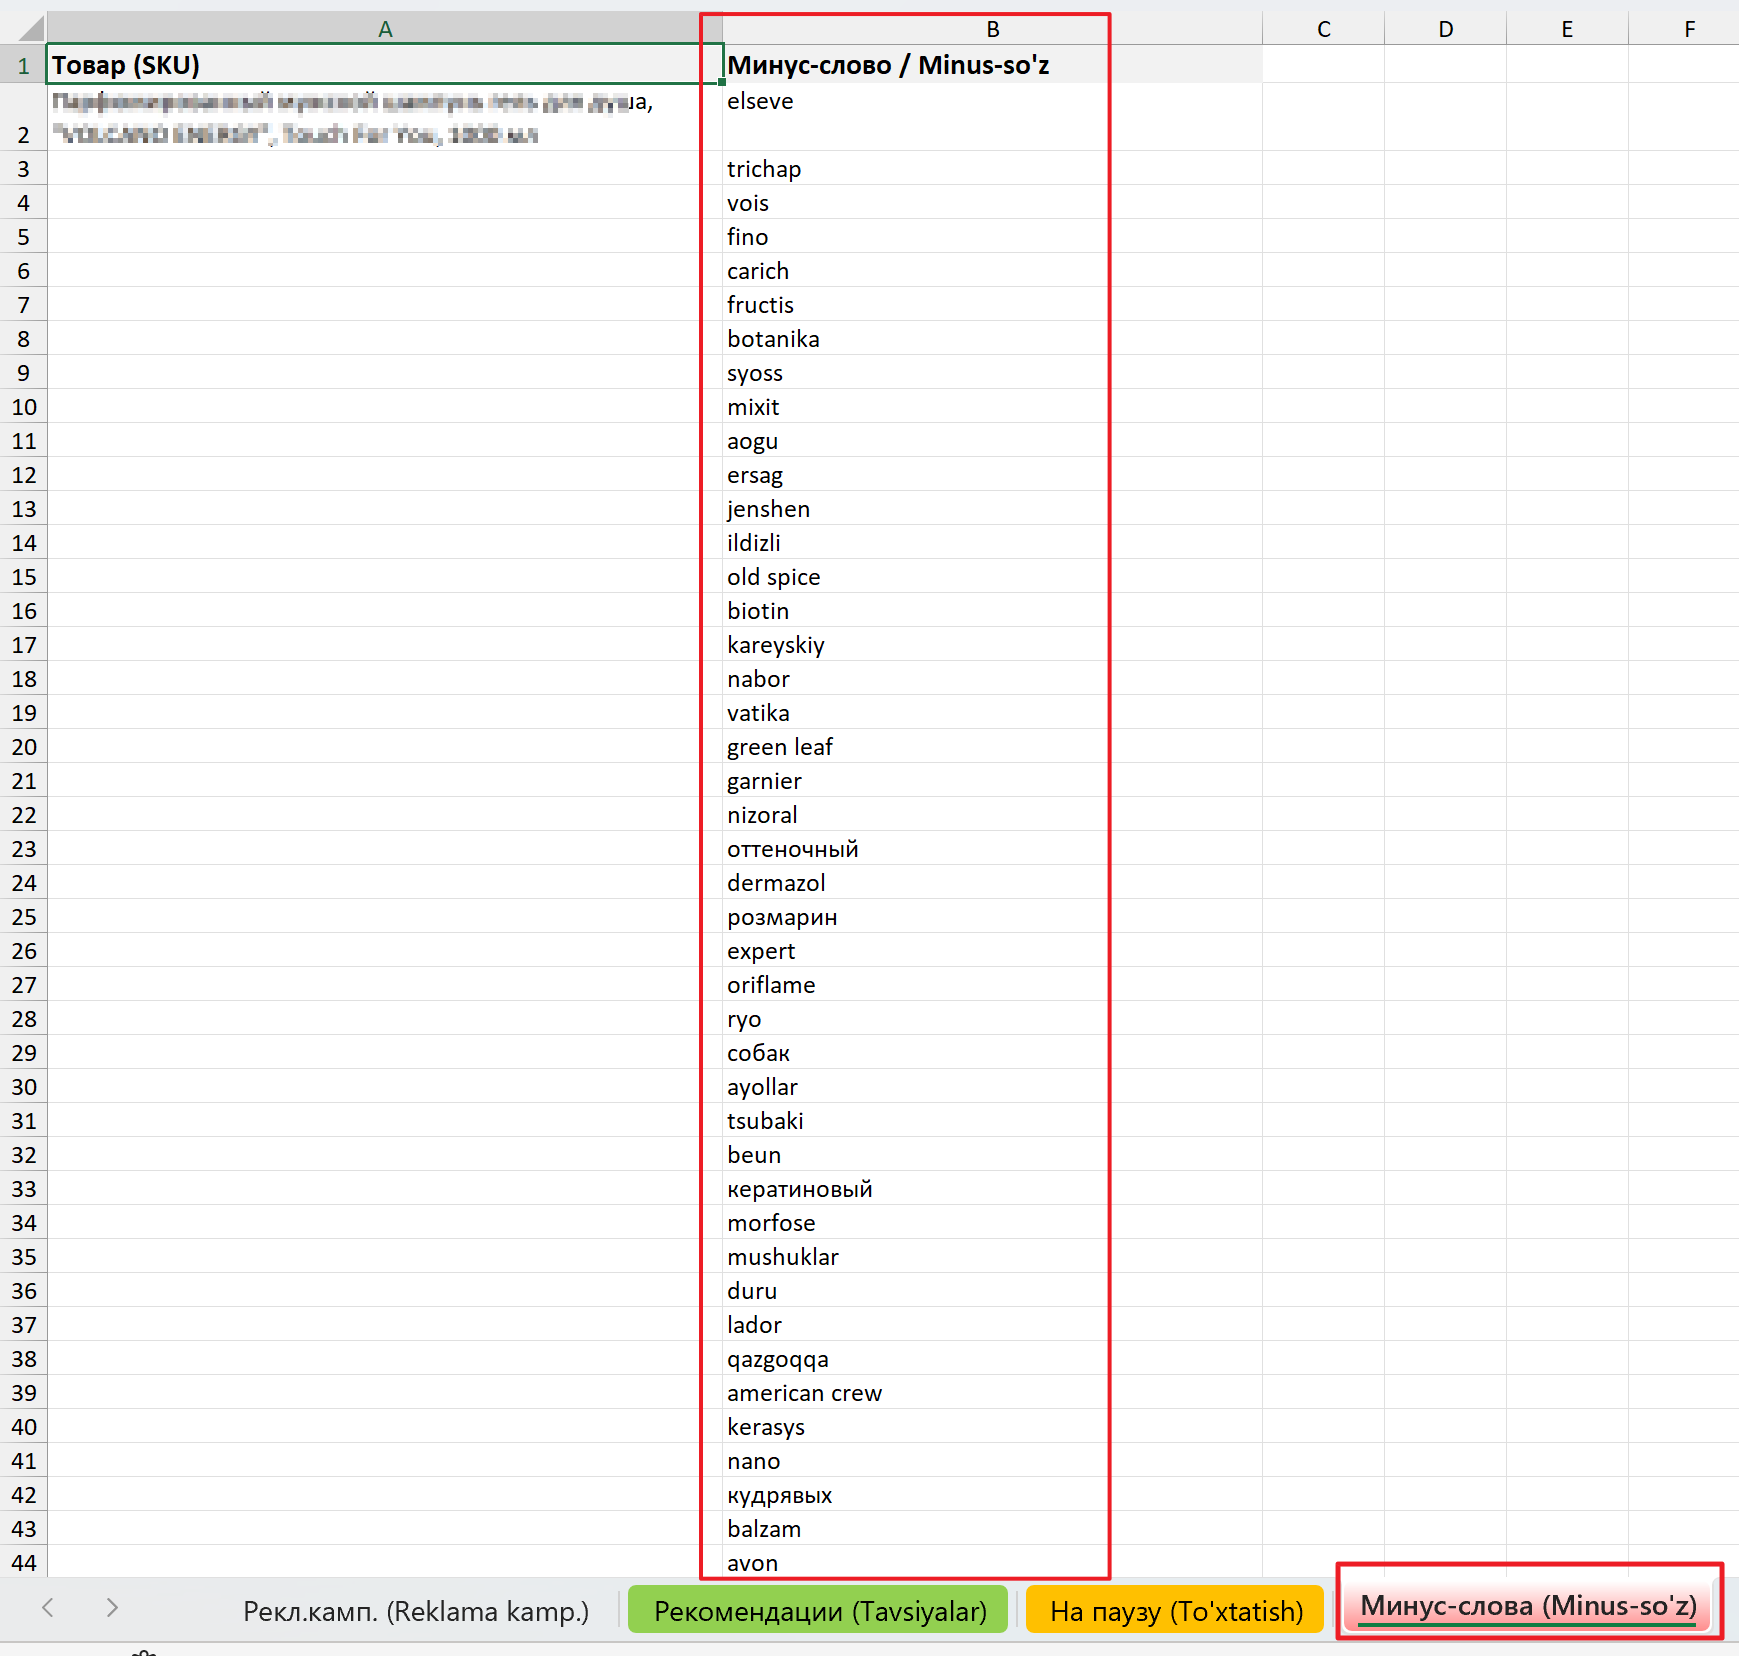Select the blurred product description cell in A2
1739x1656 pixels.
385,118
